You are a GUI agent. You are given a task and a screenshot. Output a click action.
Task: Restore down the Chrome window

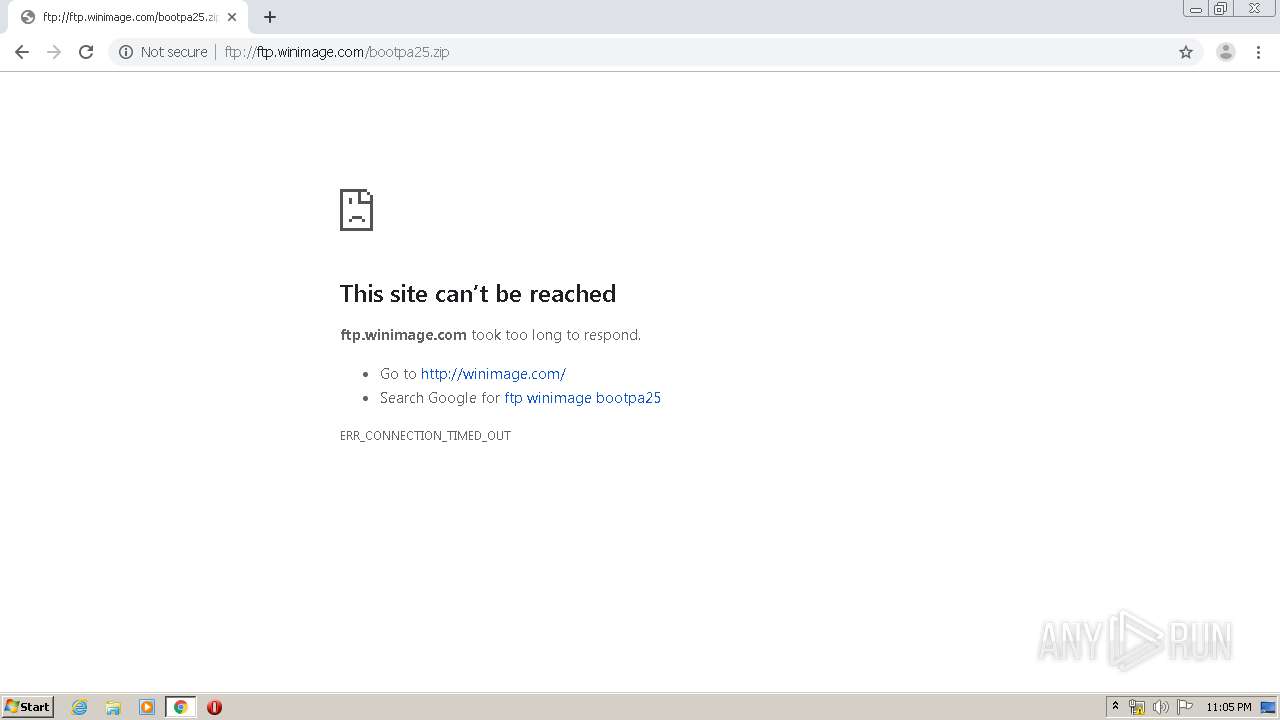[x=1221, y=9]
